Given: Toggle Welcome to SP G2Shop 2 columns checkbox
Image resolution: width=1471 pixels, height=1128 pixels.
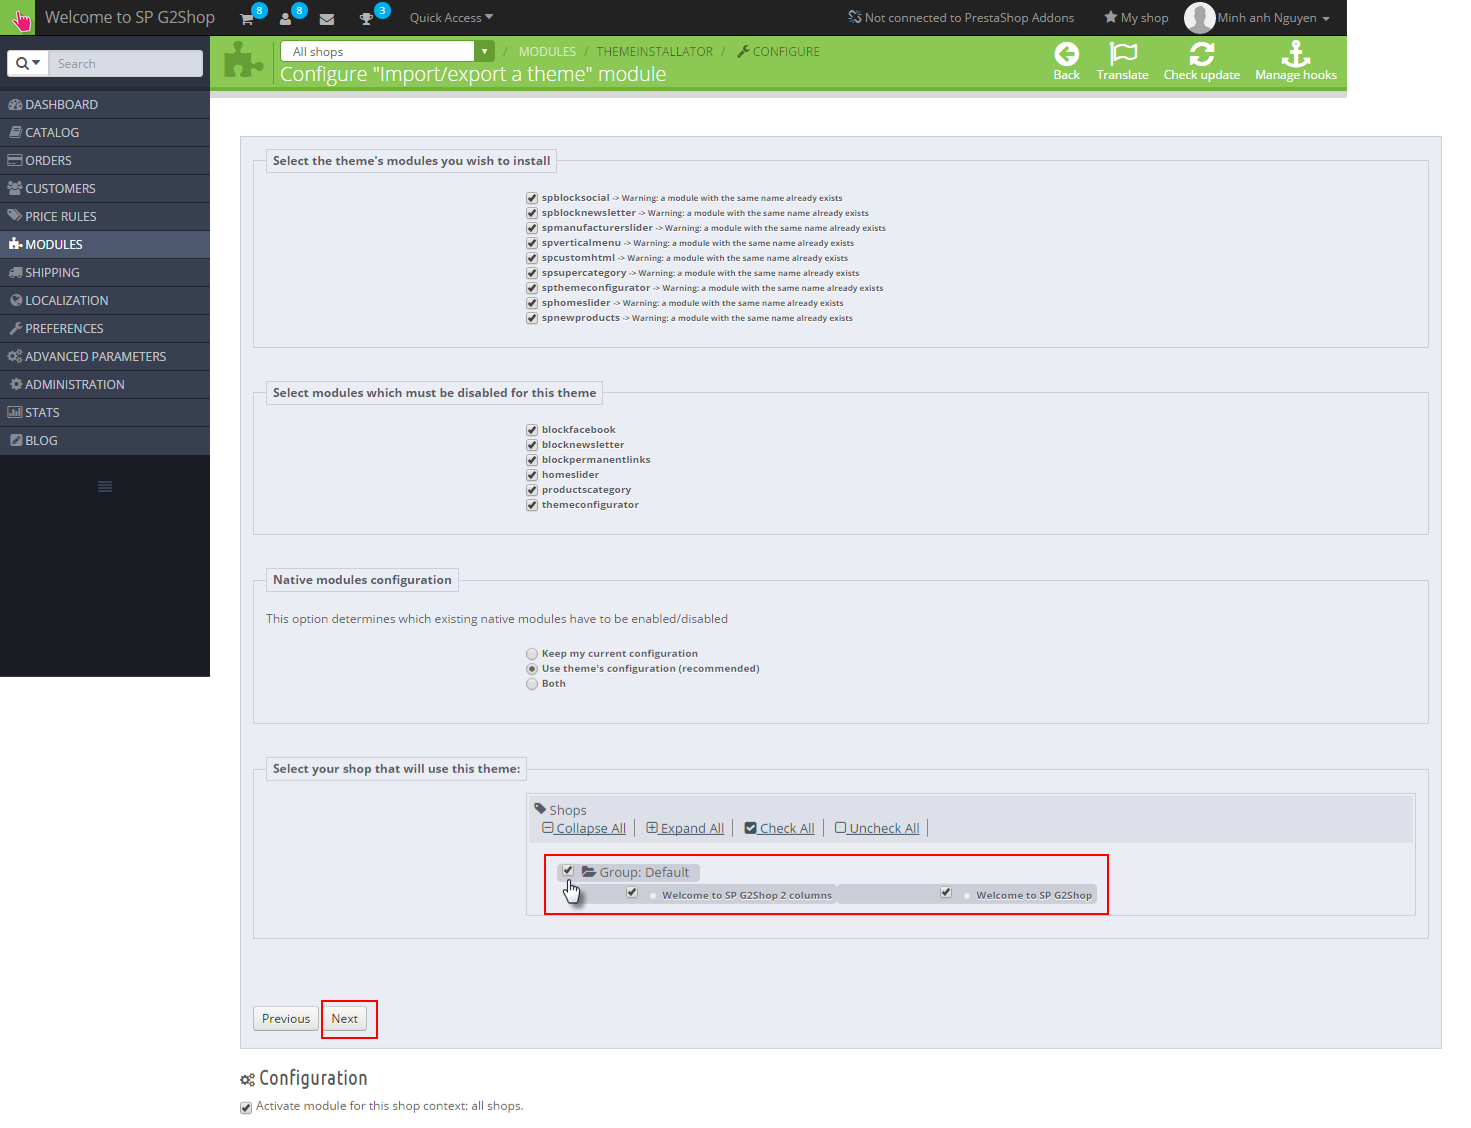Looking at the screenshot, I should [x=632, y=892].
